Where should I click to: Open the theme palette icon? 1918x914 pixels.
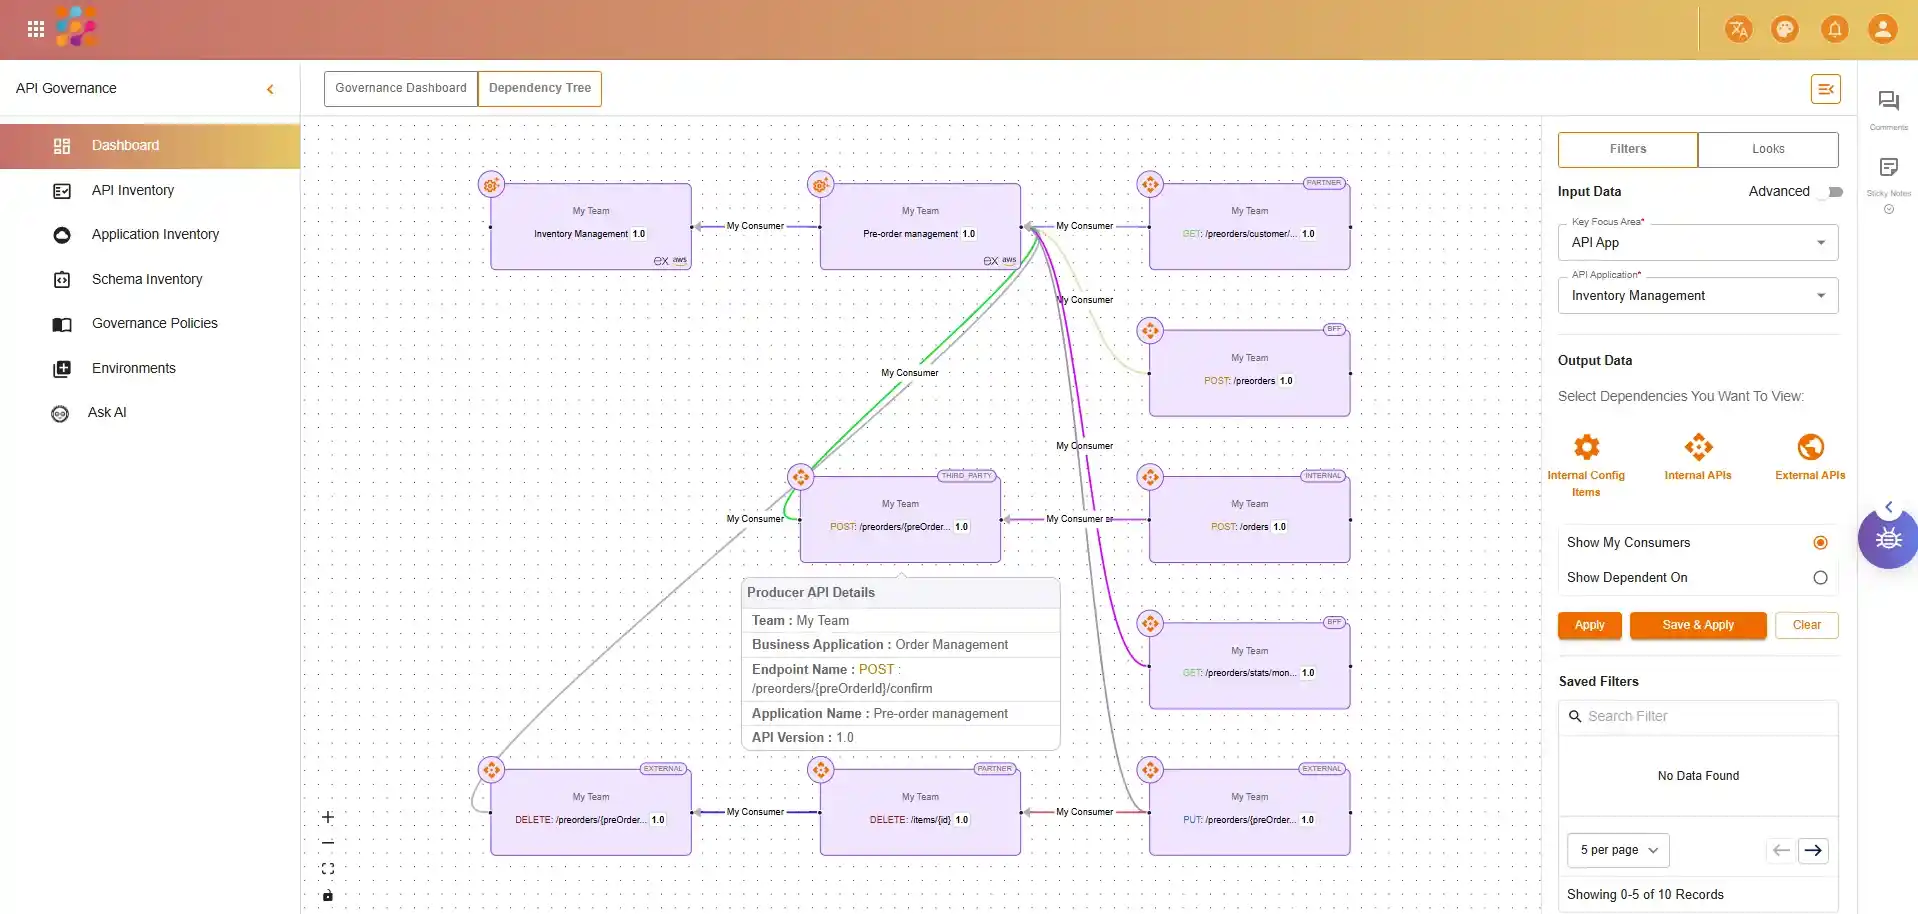pos(1785,29)
